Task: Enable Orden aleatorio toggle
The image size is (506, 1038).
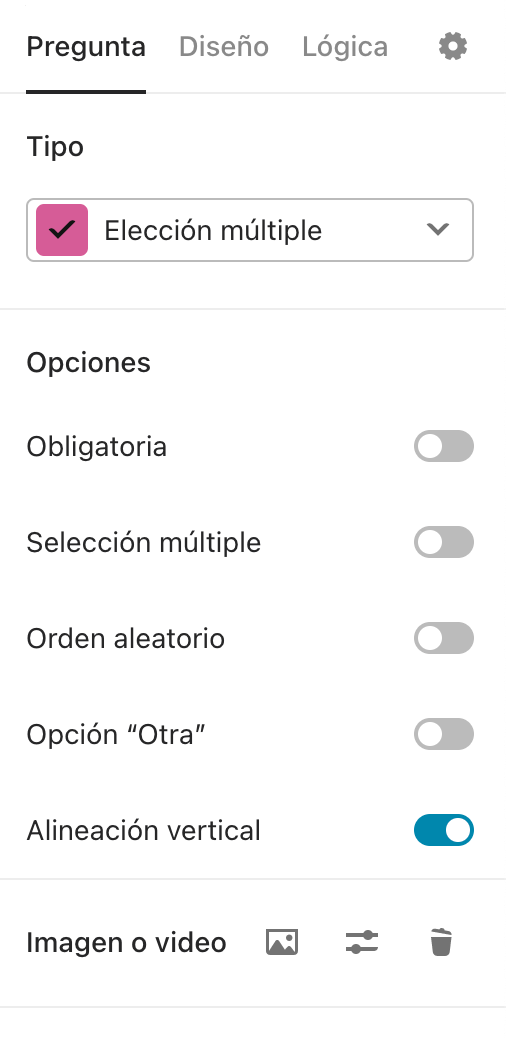Action: (x=444, y=638)
